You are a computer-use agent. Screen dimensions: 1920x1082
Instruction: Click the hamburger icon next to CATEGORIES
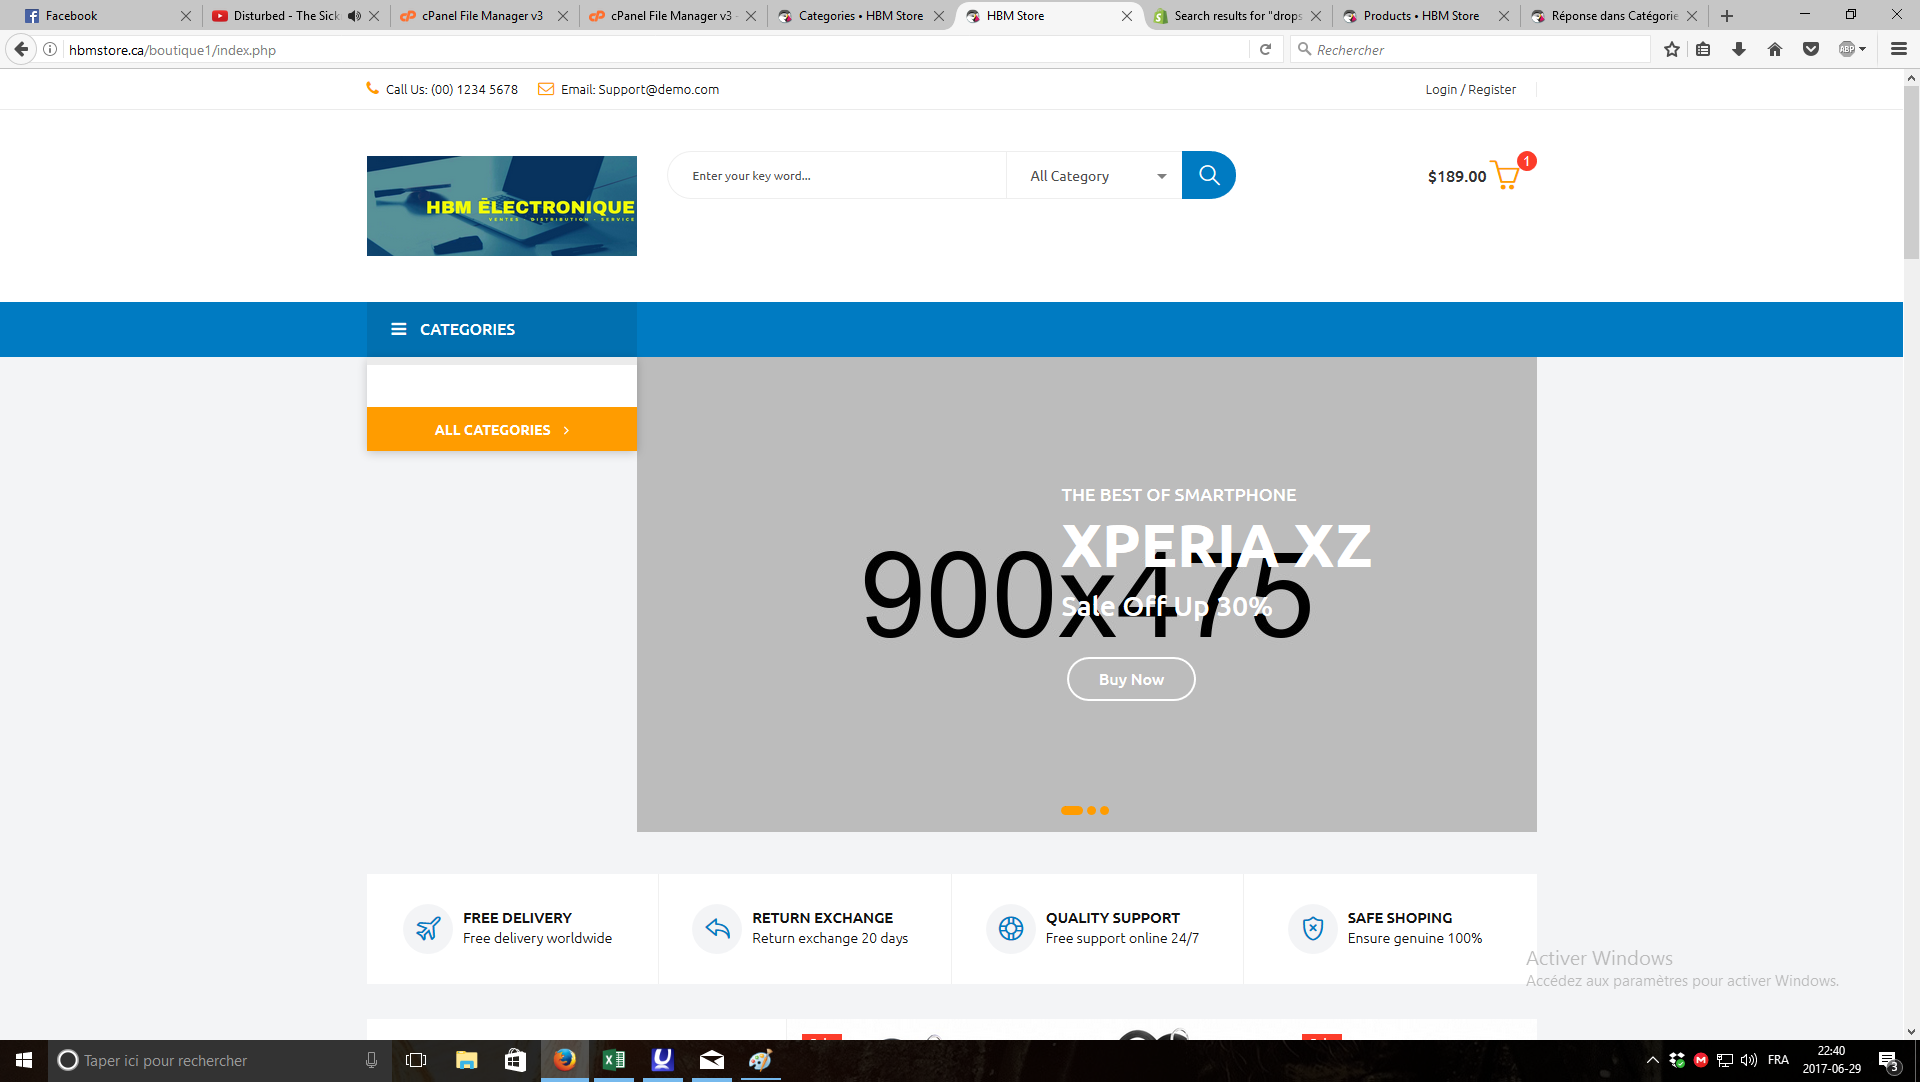coord(398,329)
